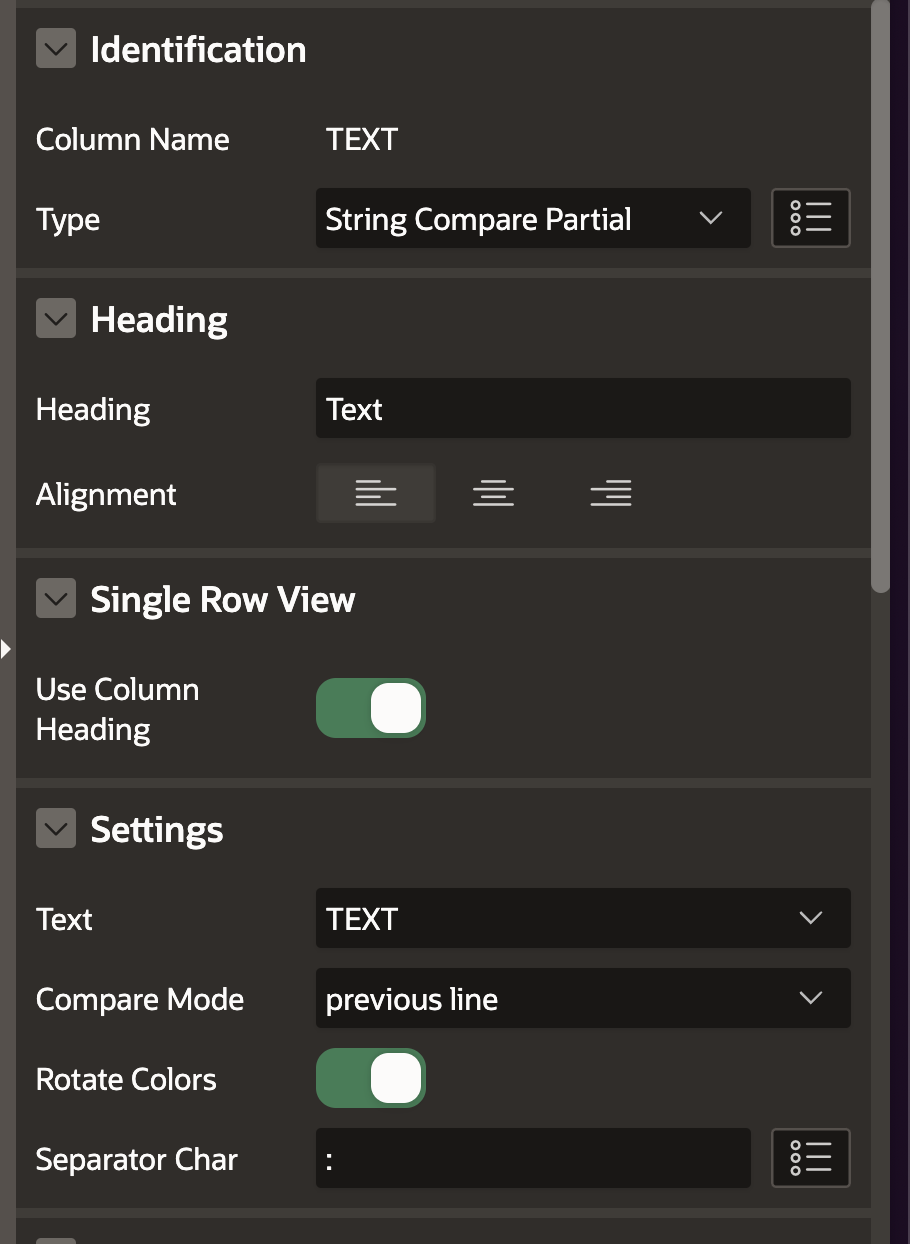This screenshot has height=1244, width=910.
Task: Click the Settings section title
Action: (157, 830)
